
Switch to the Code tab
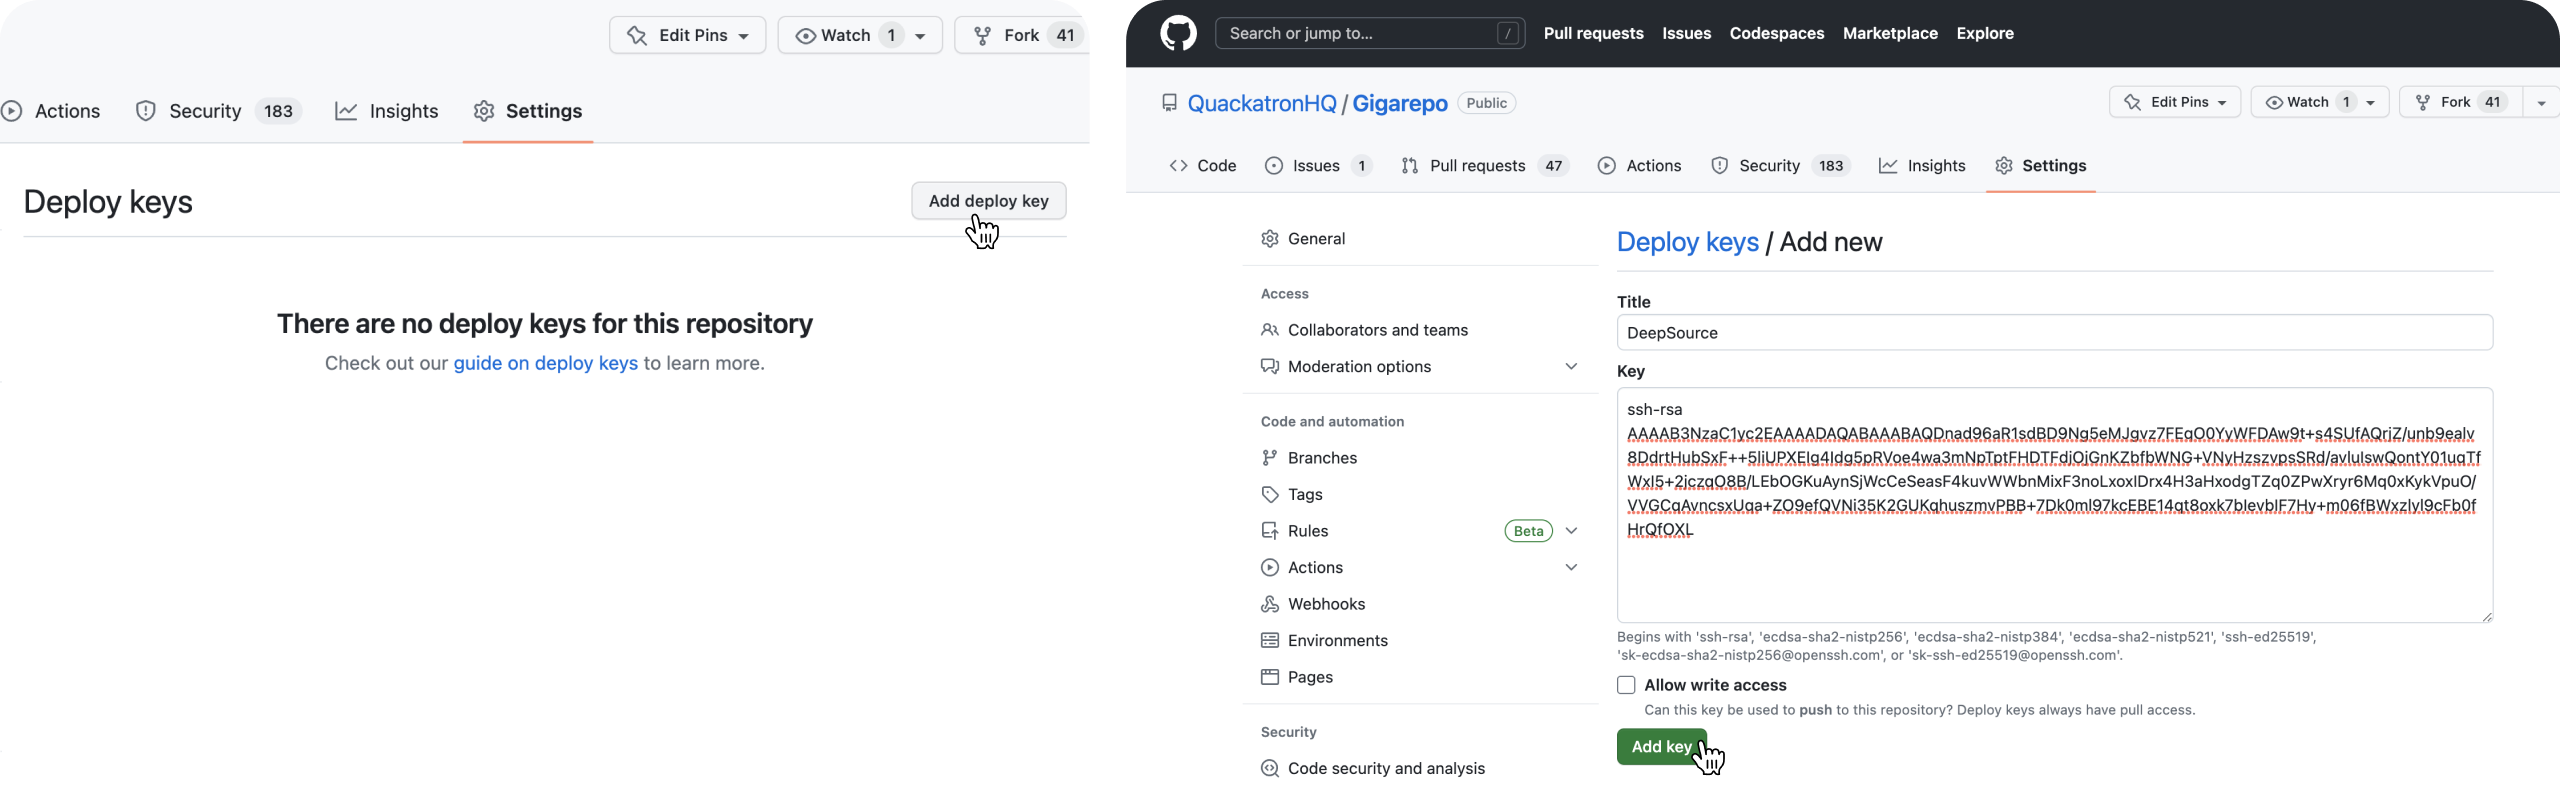click(1203, 166)
